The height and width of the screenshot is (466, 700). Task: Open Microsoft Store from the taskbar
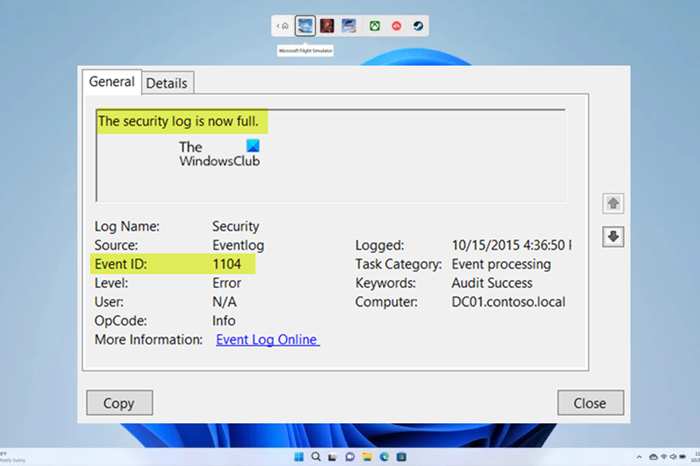[x=401, y=457]
